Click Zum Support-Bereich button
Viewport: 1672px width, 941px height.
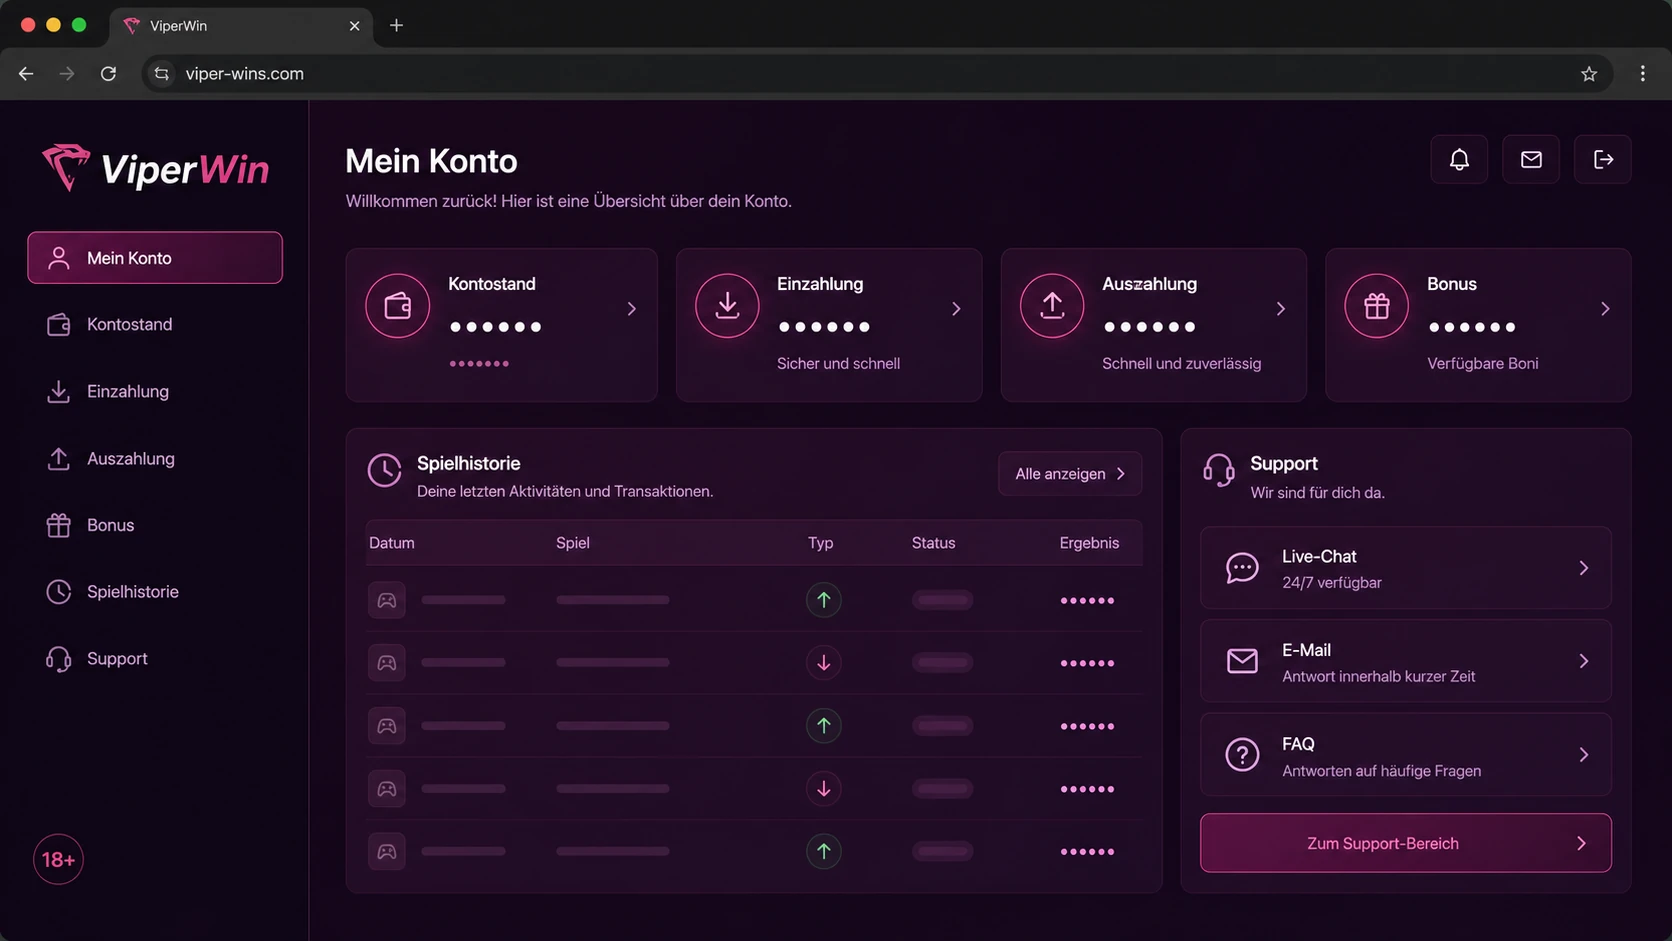[x=1405, y=843]
